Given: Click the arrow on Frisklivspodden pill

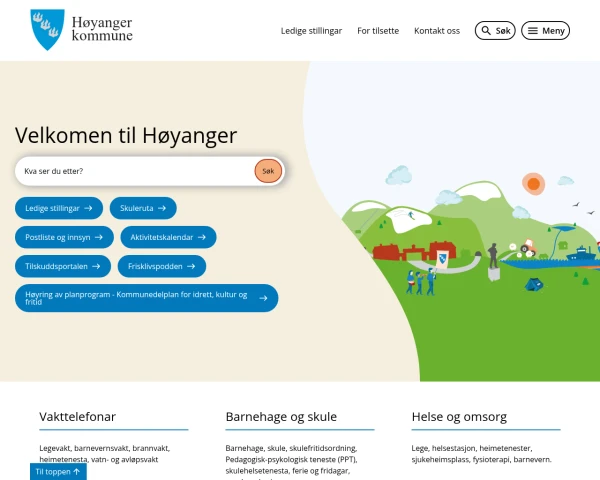Looking at the screenshot, I should tap(191, 266).
